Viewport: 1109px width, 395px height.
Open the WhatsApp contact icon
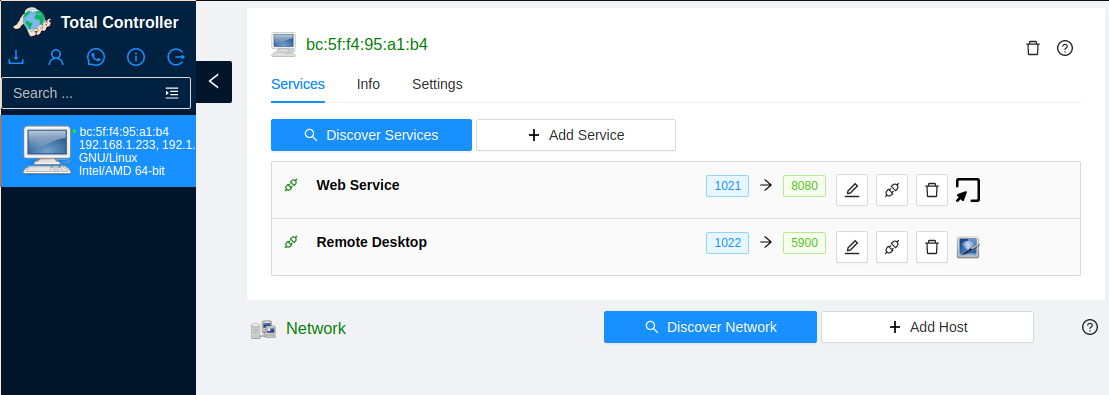[x=95, y=57]
